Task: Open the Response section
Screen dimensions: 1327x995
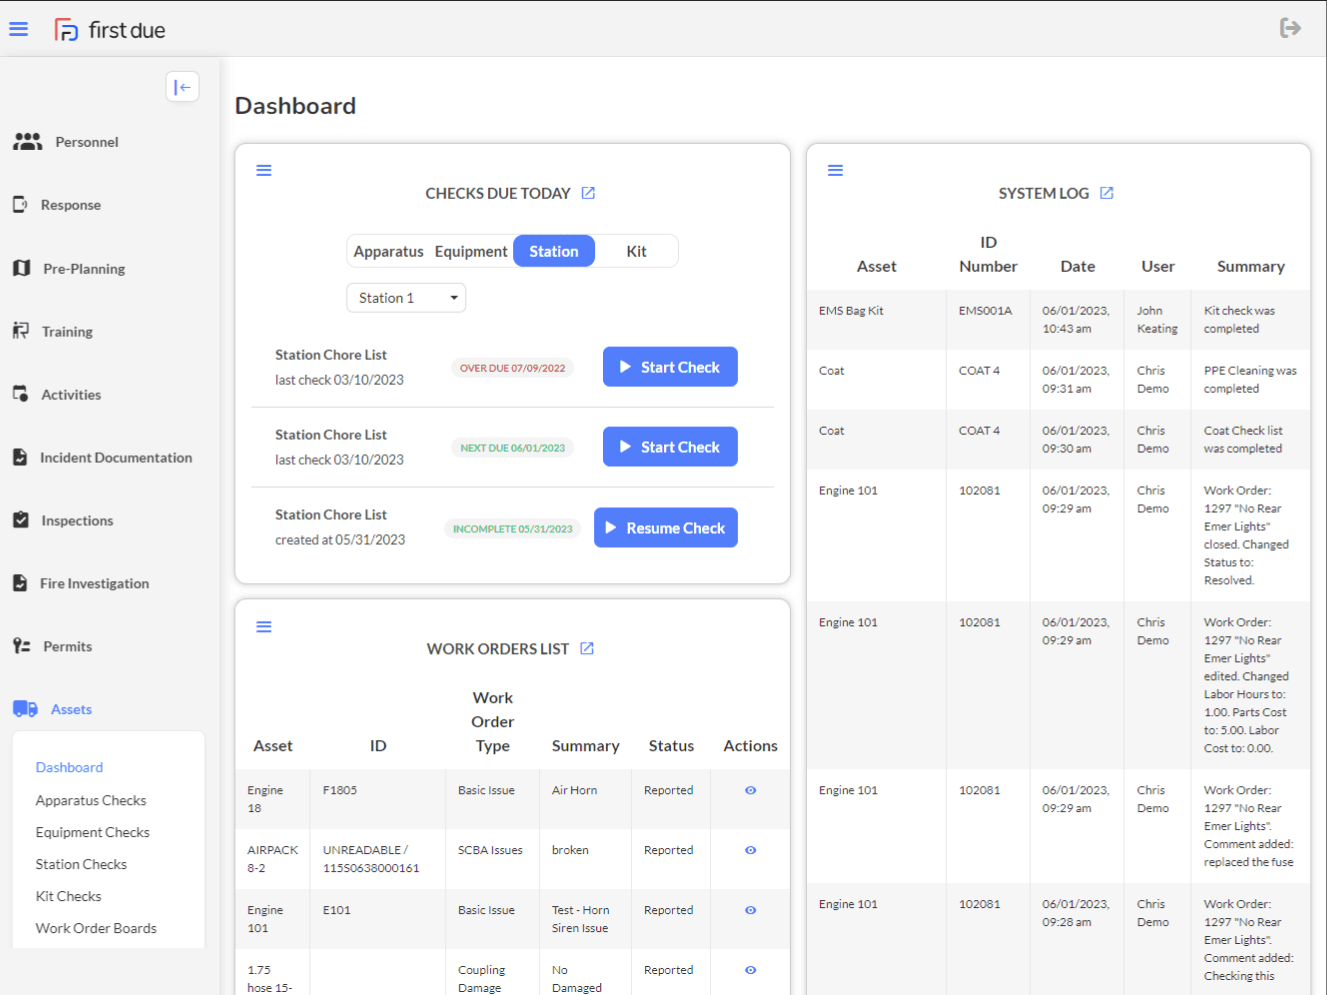Action: coord(71,205)
